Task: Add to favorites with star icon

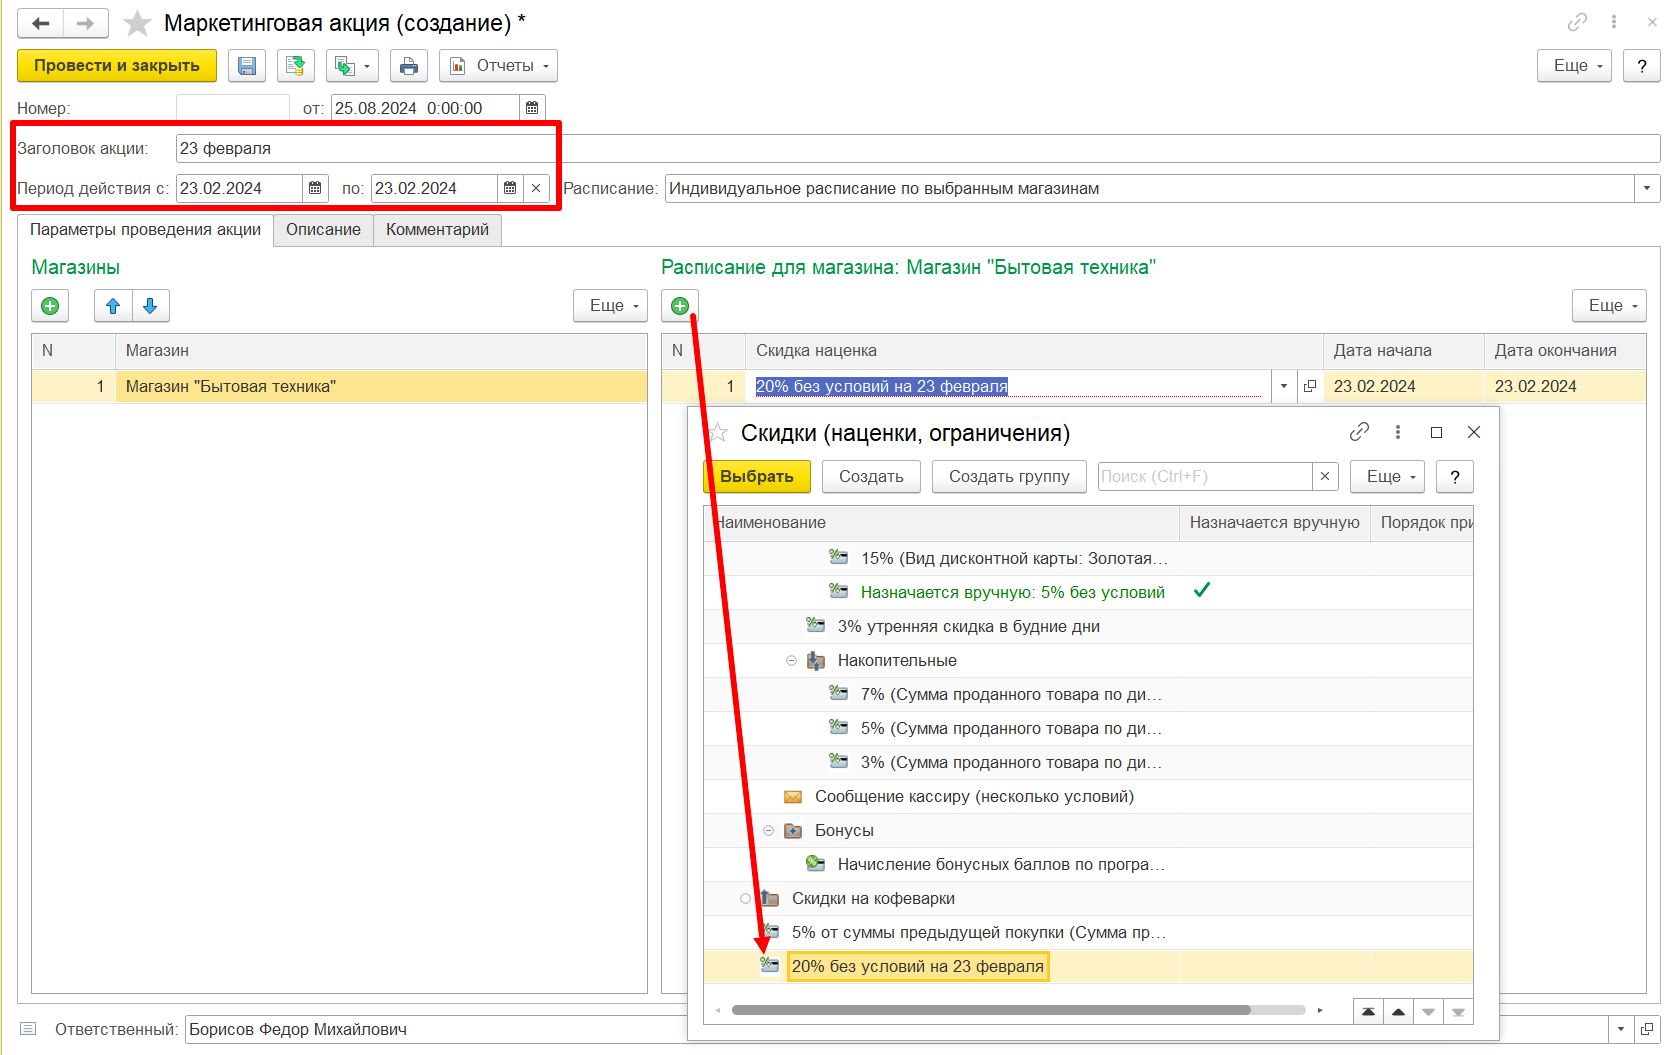Action: click(x=137, y=23)
